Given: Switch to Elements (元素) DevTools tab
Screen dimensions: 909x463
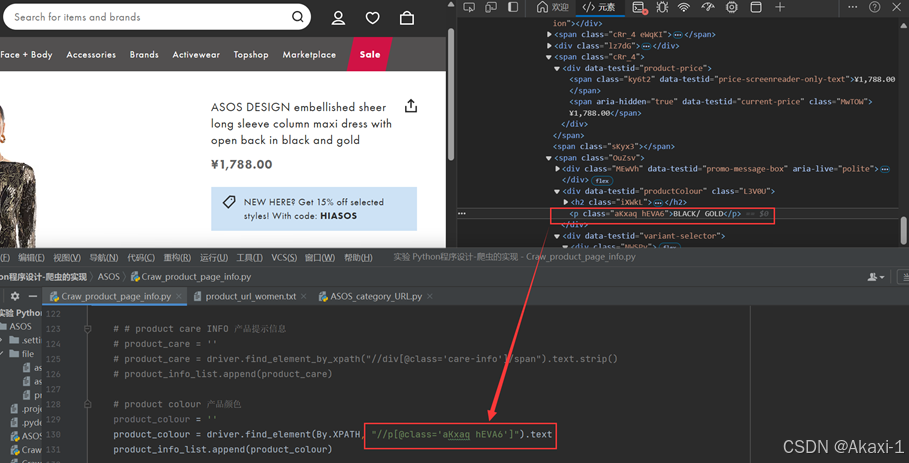Looking at the screenshot, I should (599, 7).
